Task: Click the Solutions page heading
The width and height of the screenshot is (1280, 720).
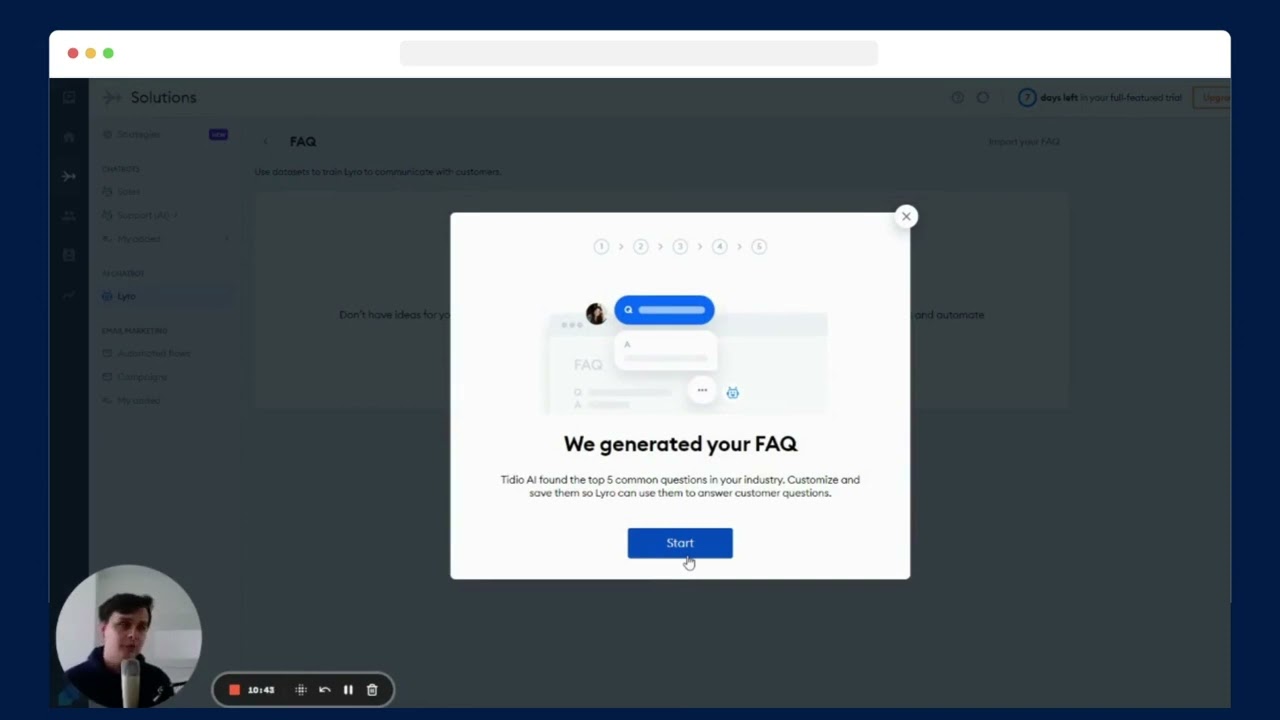Action: (163, 97)
